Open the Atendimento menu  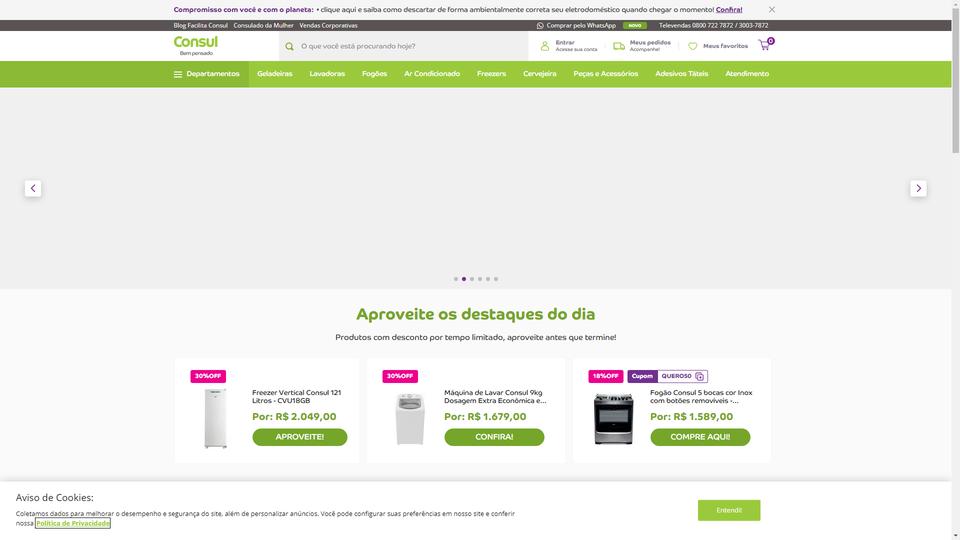[747, 74]
